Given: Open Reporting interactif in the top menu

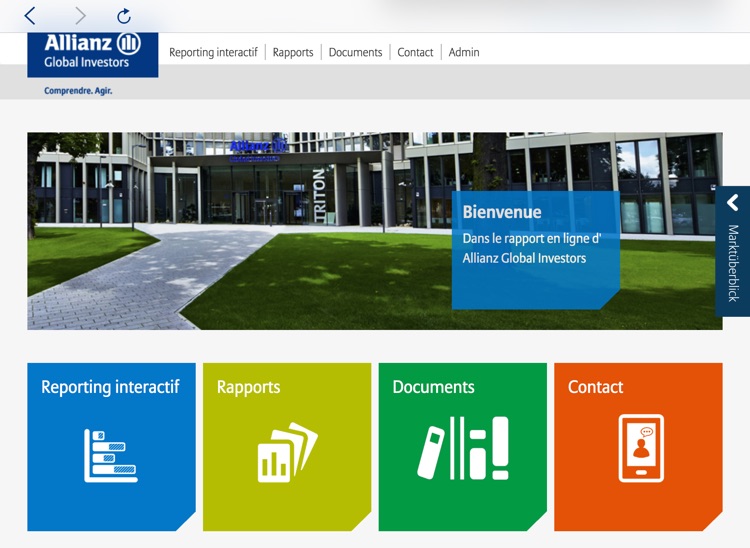Looking at the screenshot, I should coord(213,52).
